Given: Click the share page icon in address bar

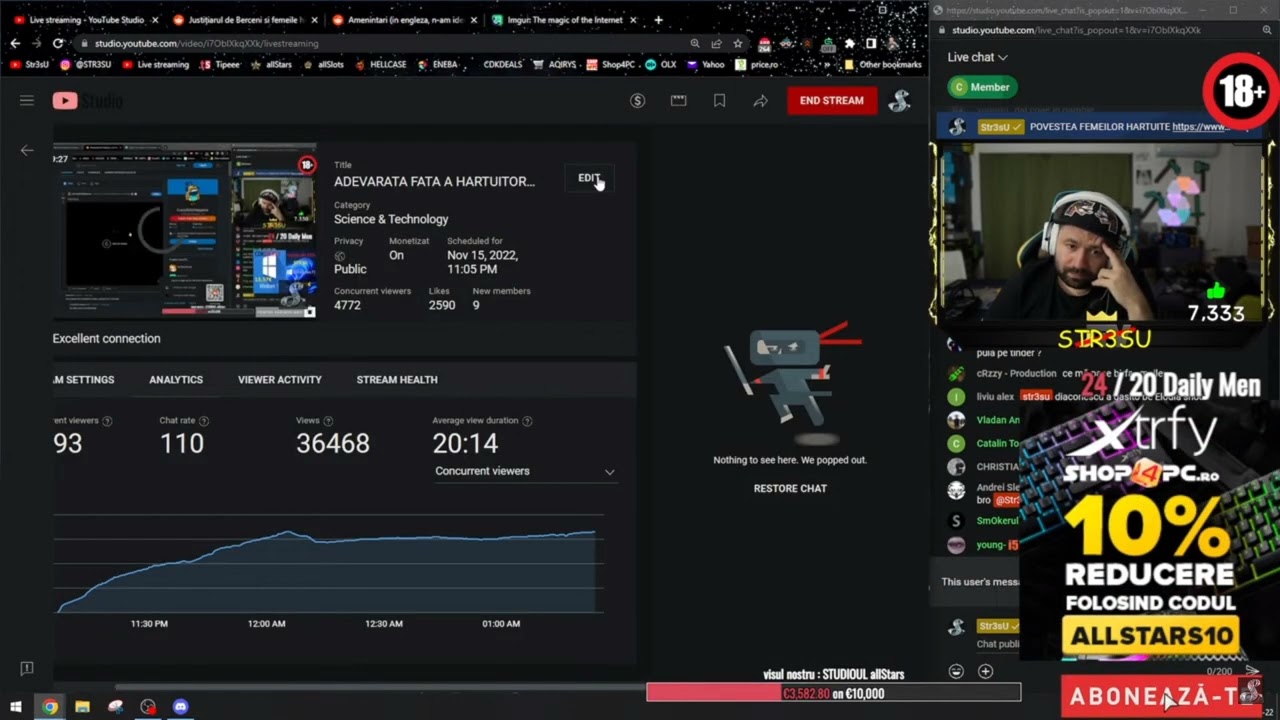Looking at the screenshot, I should pyautogui.click(x=716, y=44).
